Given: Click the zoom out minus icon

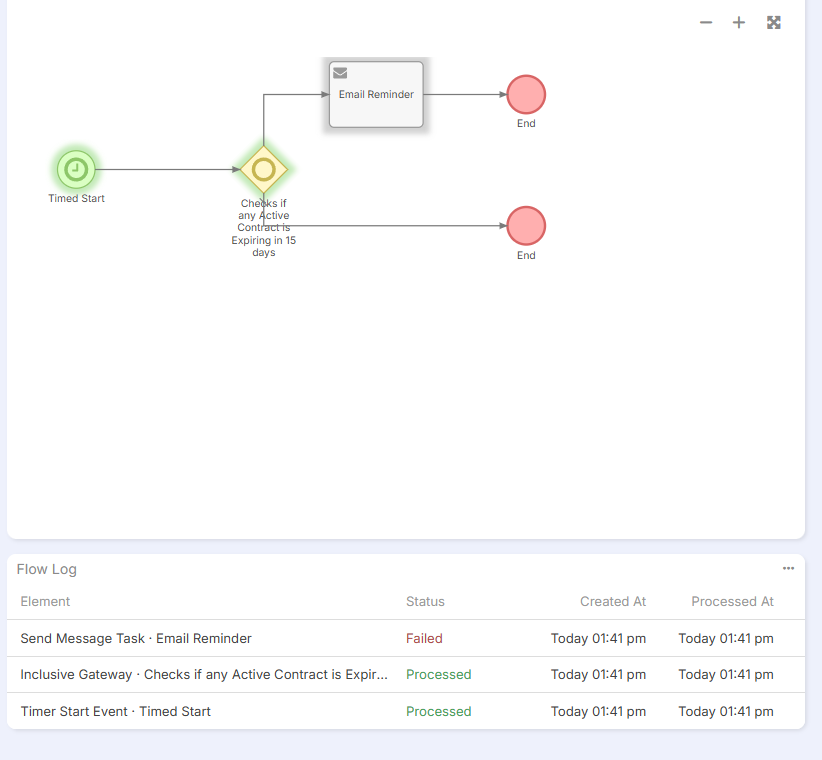Looking at the screenshot, I should tap(706, 23).
